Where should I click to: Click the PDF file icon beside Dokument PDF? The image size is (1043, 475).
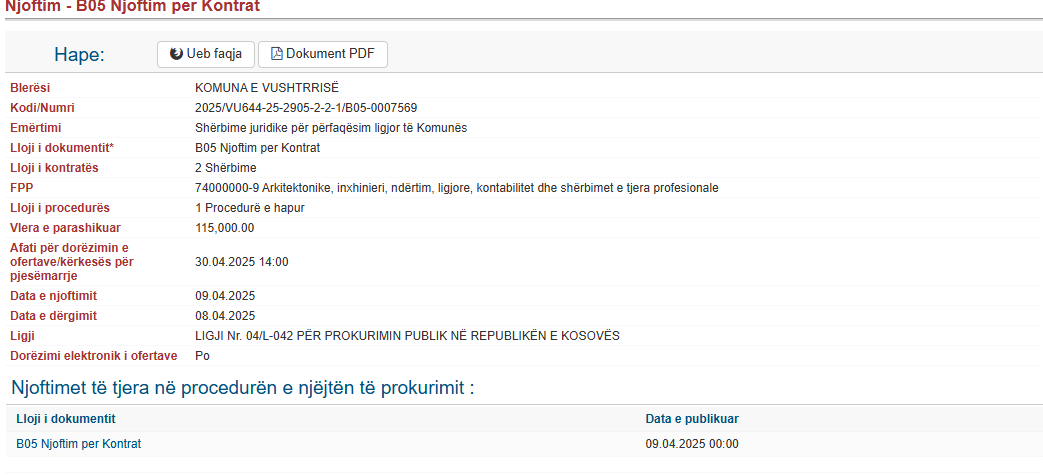pyautogui.click(x=277, y=54)
